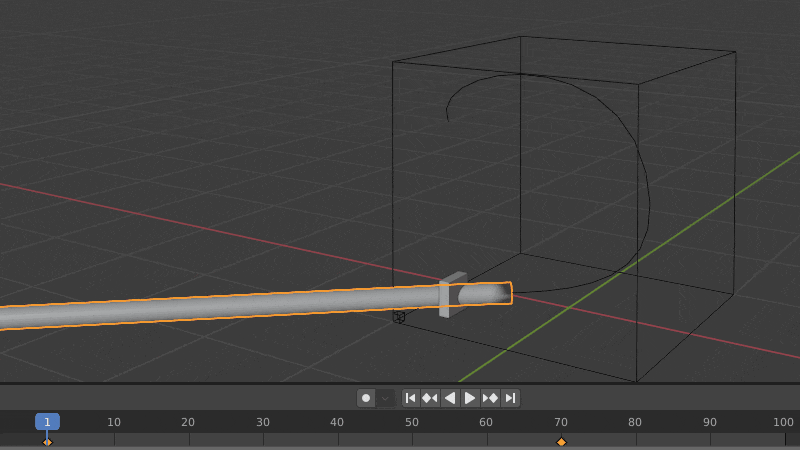Click frame 60 label on the timeline

[x=486, y=422]
